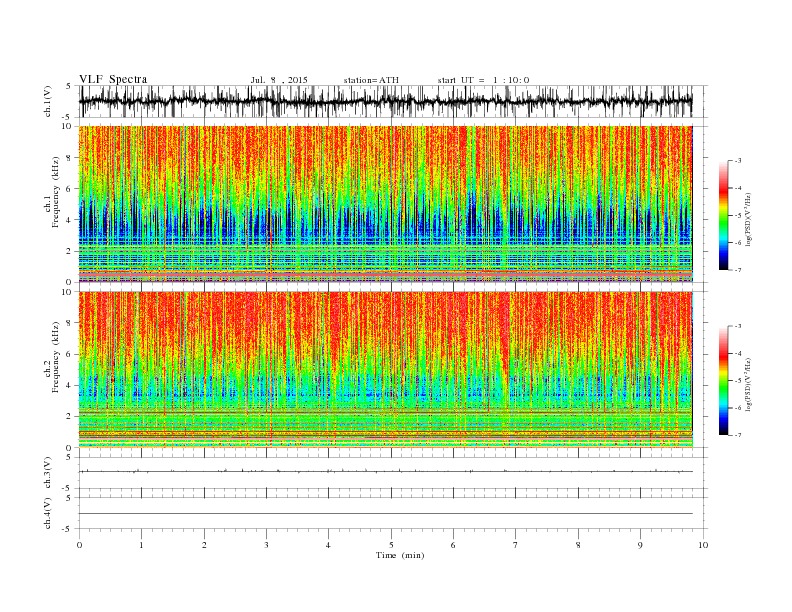Click the '4' tick on ch.1 frequency axis

pyautogui.click(x=69, y=220)
